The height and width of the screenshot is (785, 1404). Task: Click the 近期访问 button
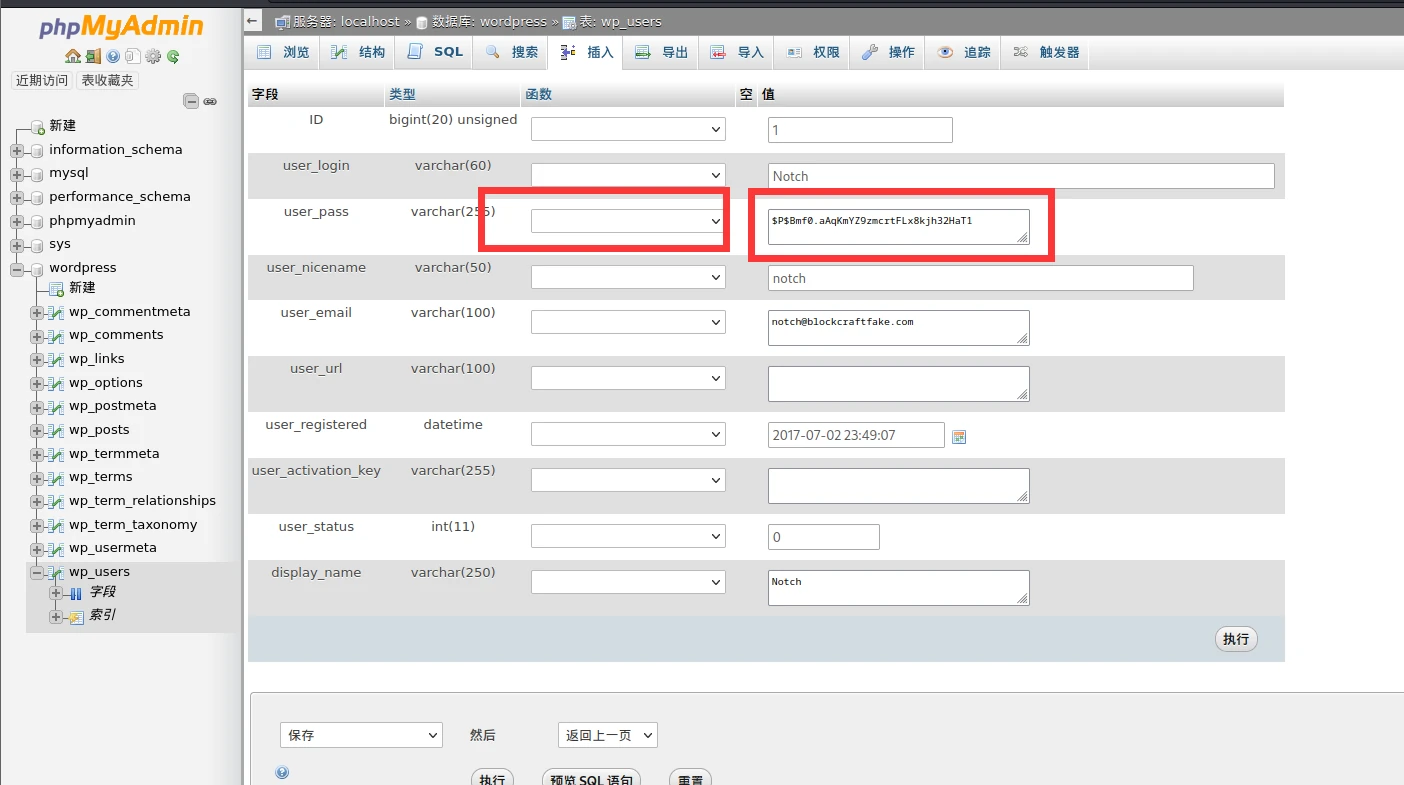[42, 81]
